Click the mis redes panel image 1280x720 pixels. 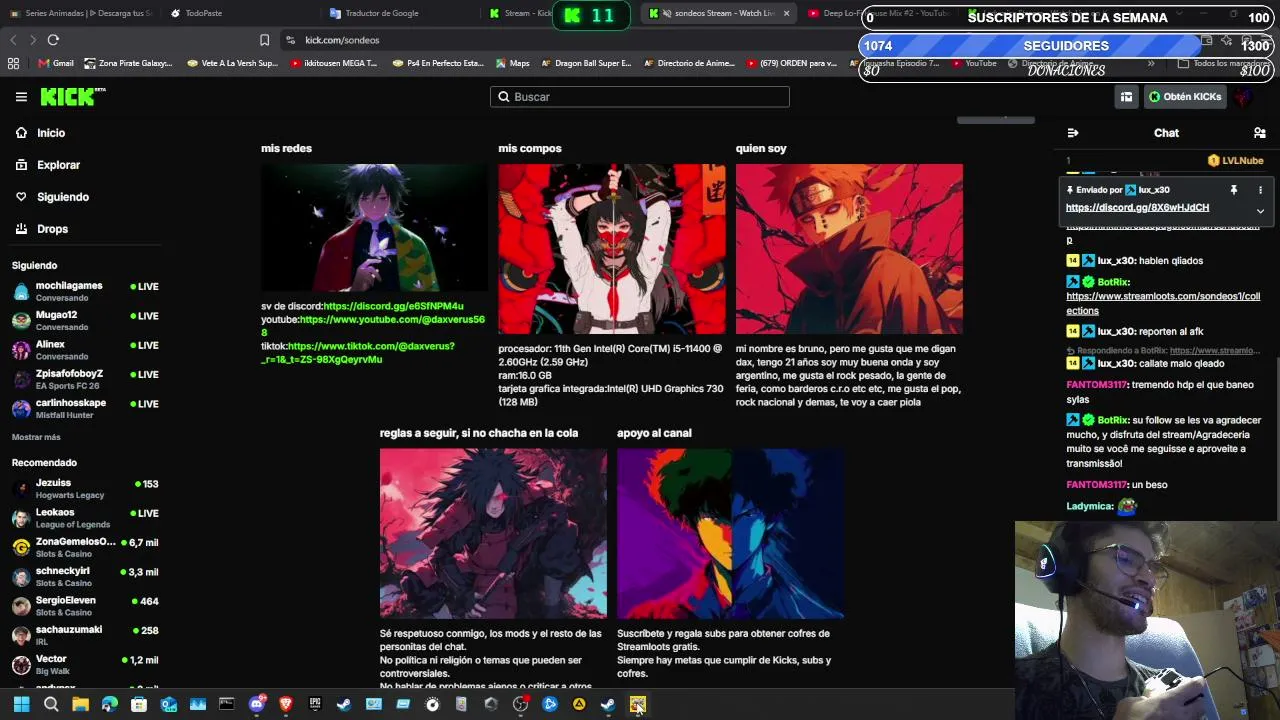point(374,228)
